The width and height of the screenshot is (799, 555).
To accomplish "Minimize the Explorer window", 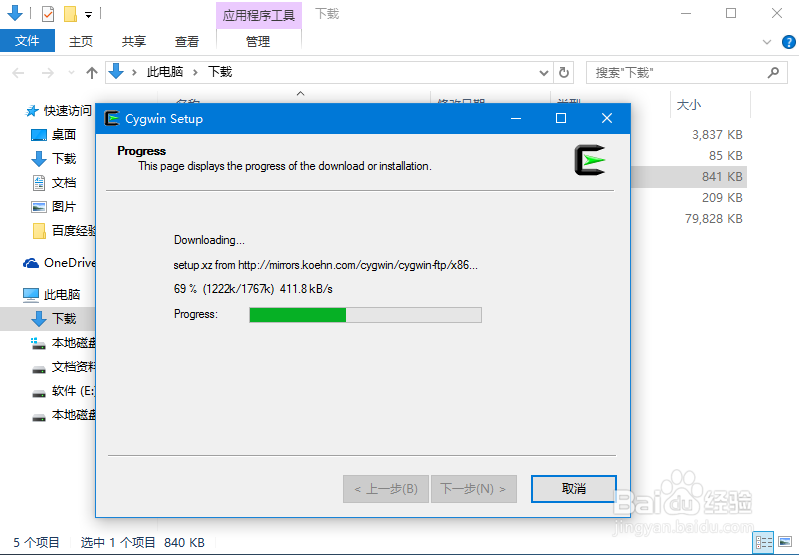I will pos(686,14).
